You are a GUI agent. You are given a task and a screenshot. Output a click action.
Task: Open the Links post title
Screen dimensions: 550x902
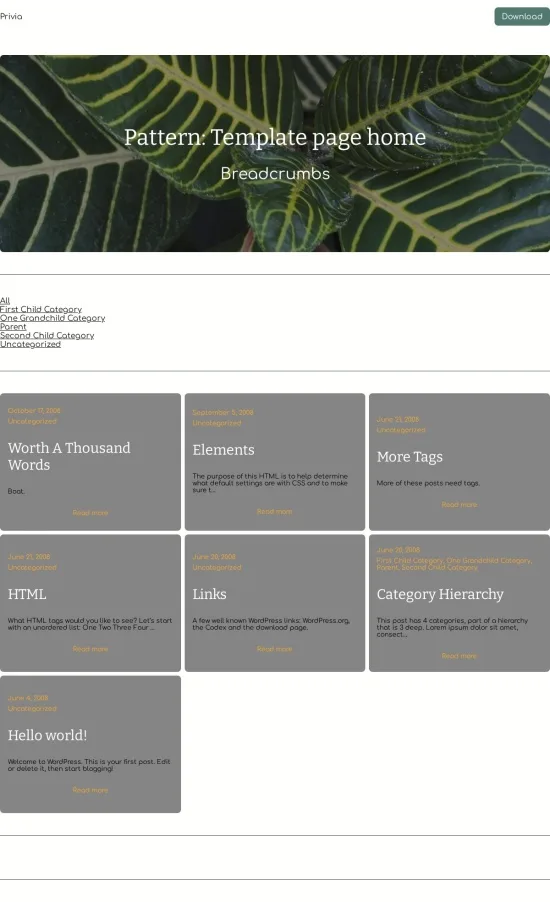[209, 594]
